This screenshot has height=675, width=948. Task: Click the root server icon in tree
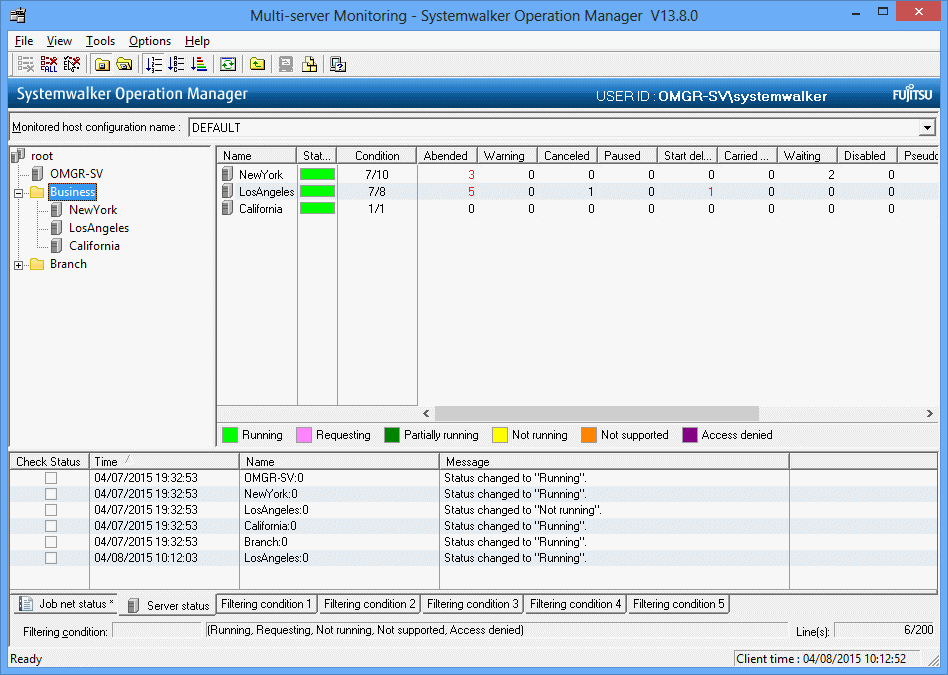tap(19, 155)
